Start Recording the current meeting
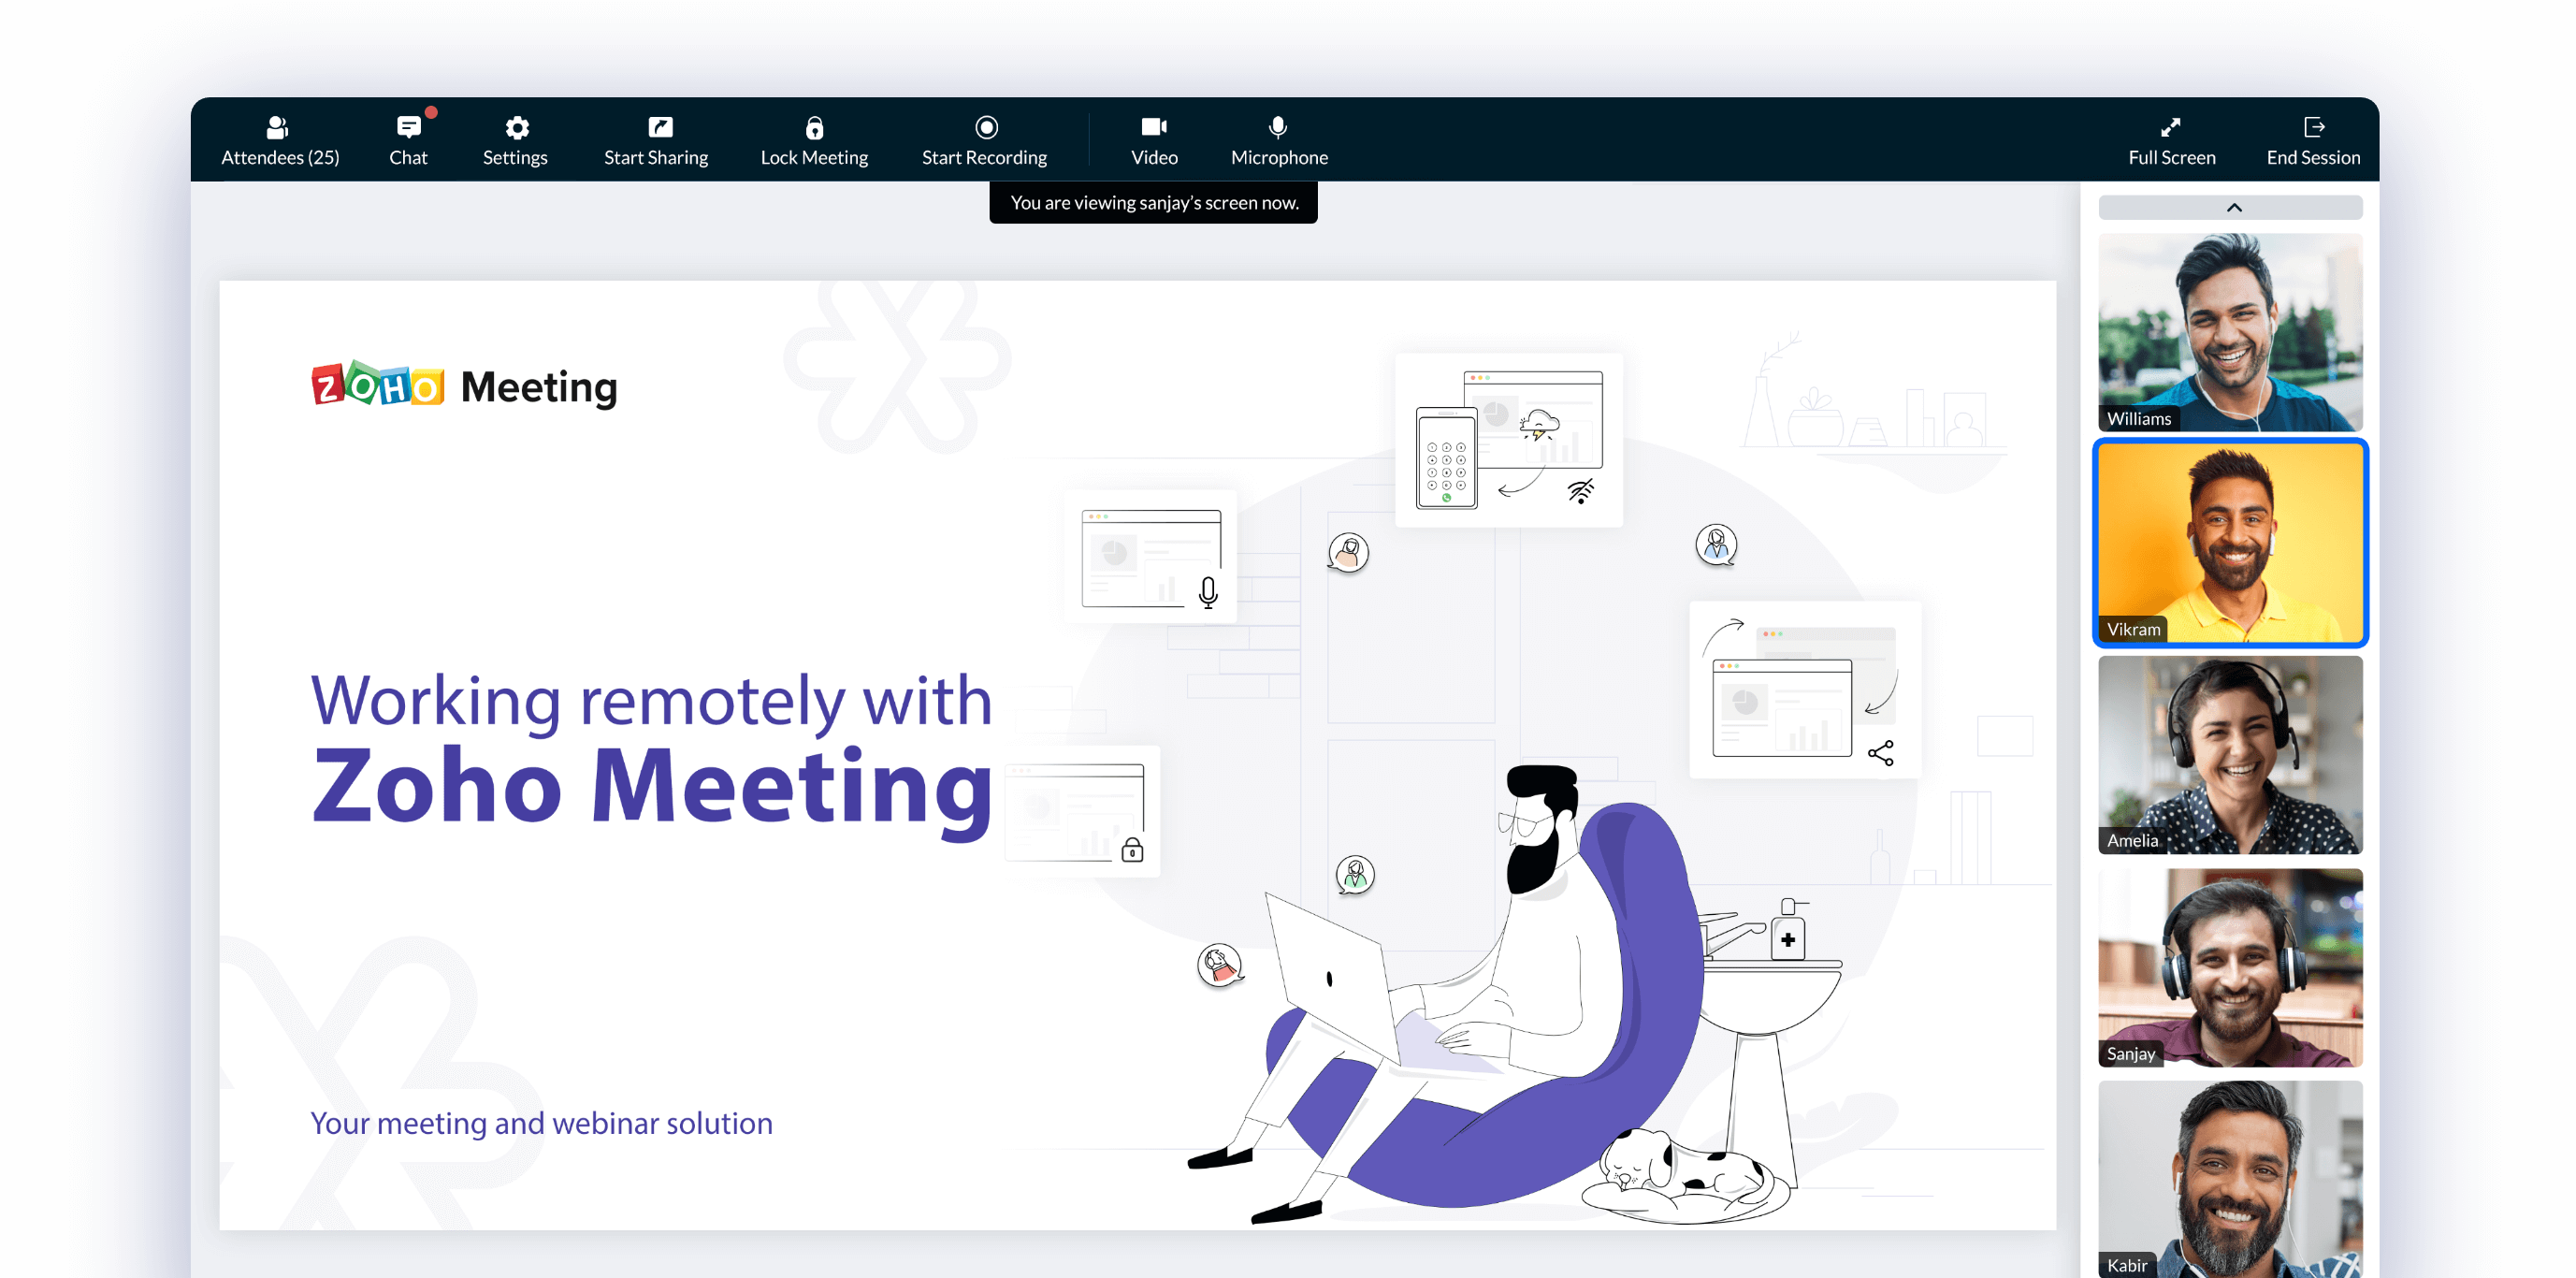The width and height of the screenshot is (2576, 1278). pos(984,139)
